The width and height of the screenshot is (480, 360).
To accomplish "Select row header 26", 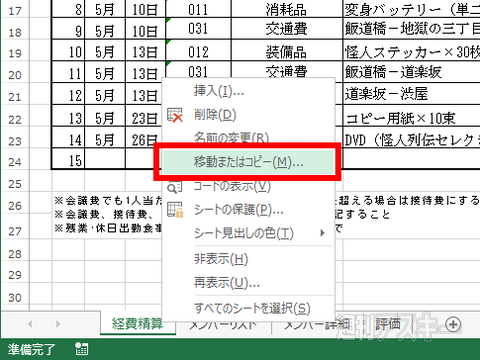I will 15,205.
